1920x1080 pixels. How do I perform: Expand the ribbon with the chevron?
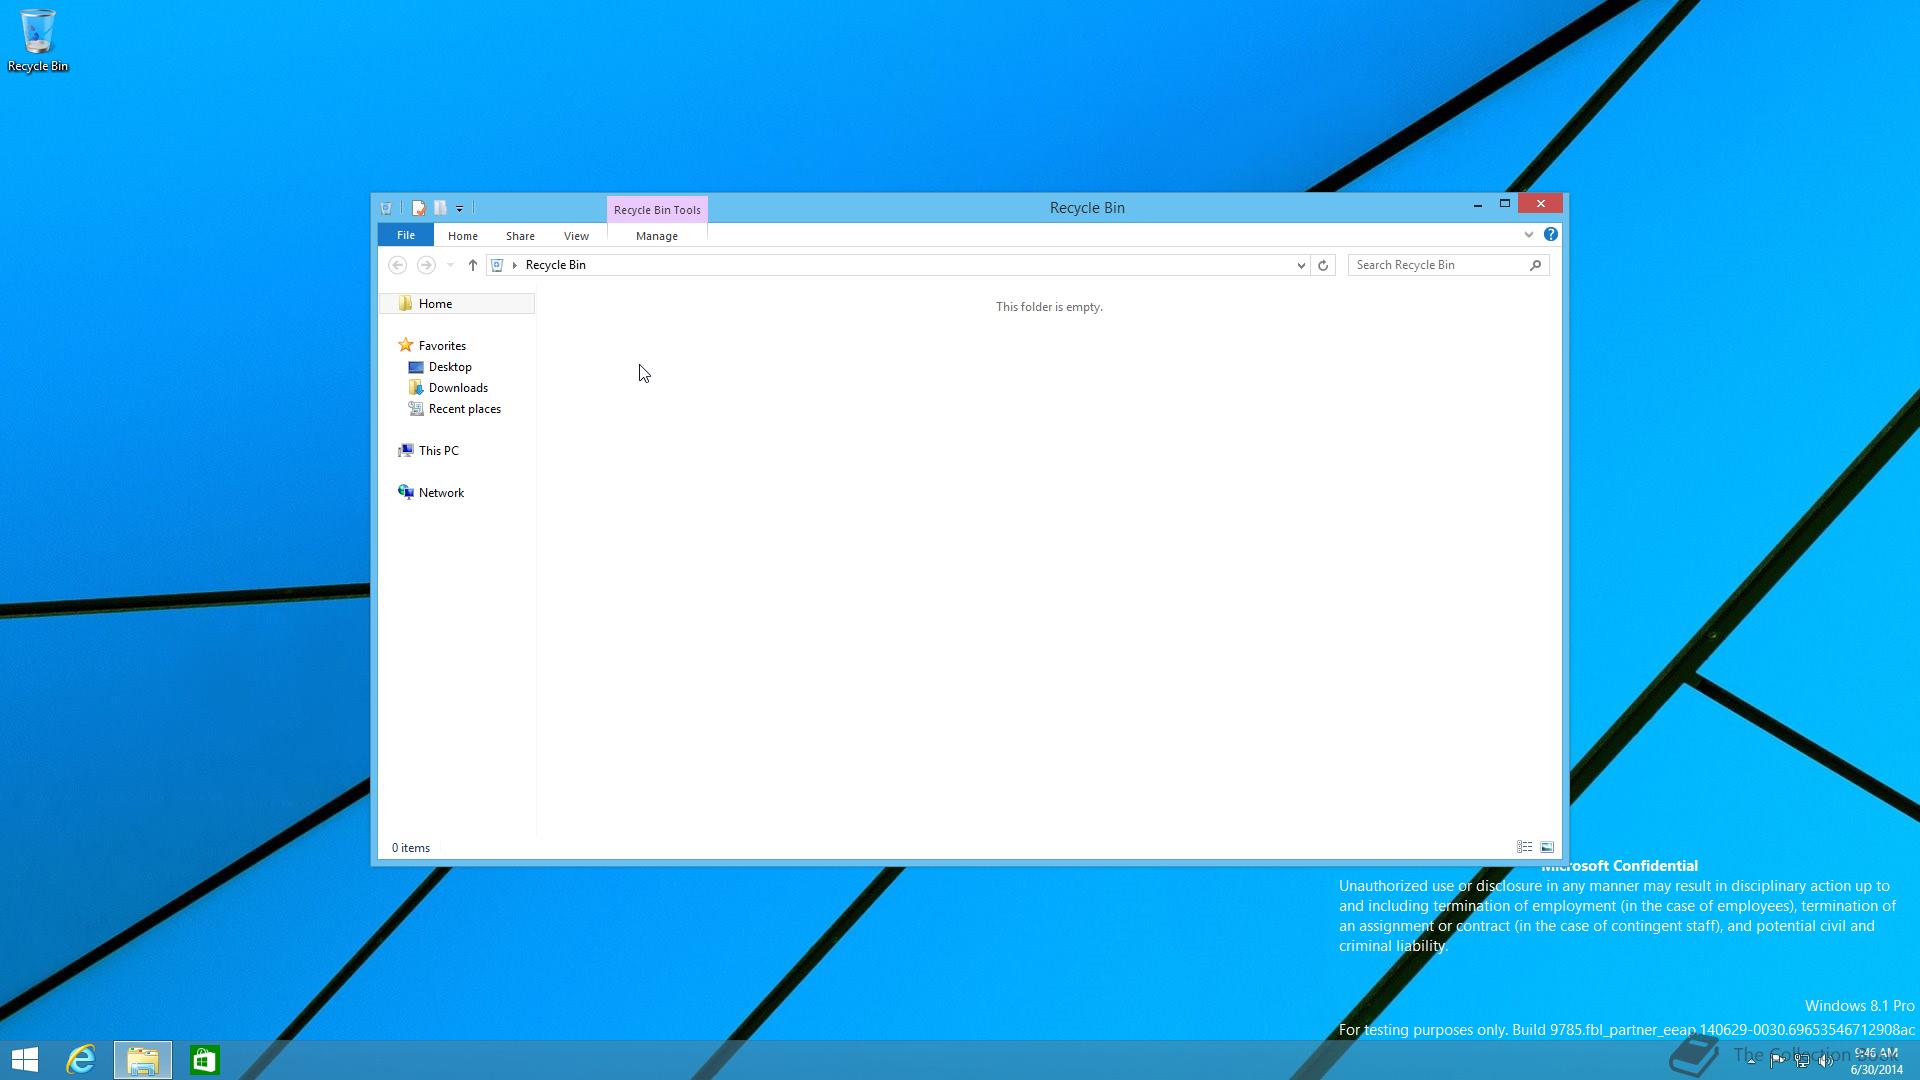pyautogui.click(x=1528, y=234)
